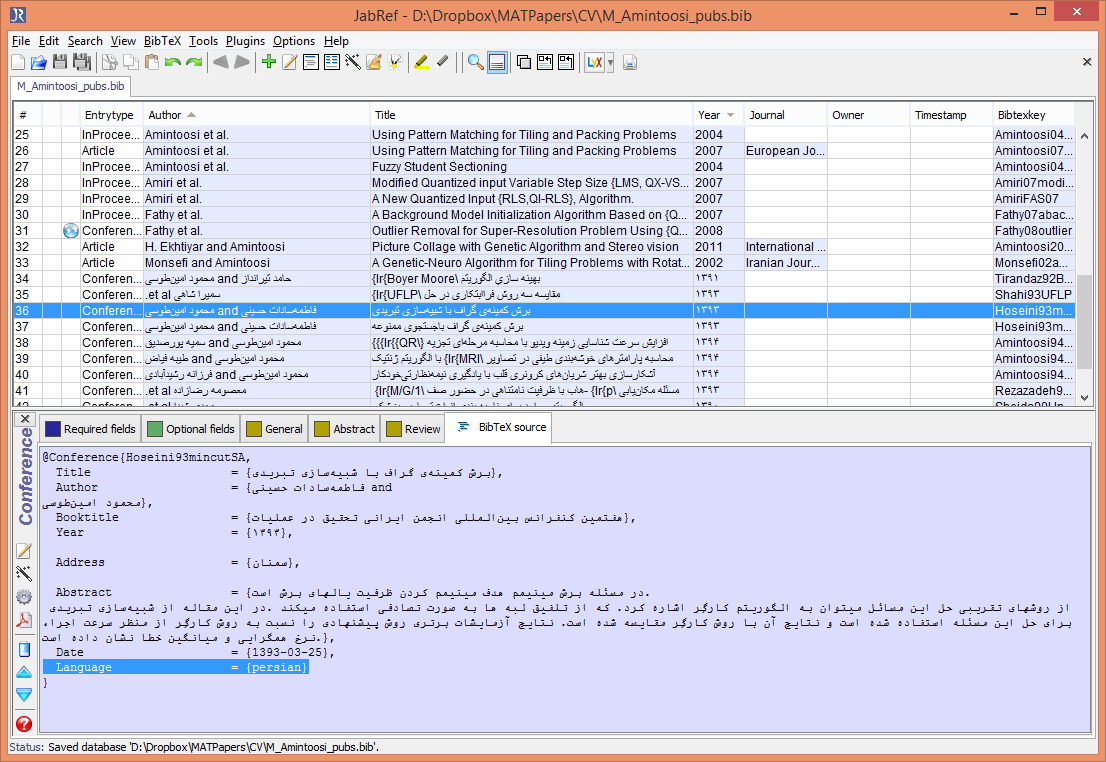Click the table scrollbar down arrow
The width and height of the screenshot is (1106, 762).
1084,398
